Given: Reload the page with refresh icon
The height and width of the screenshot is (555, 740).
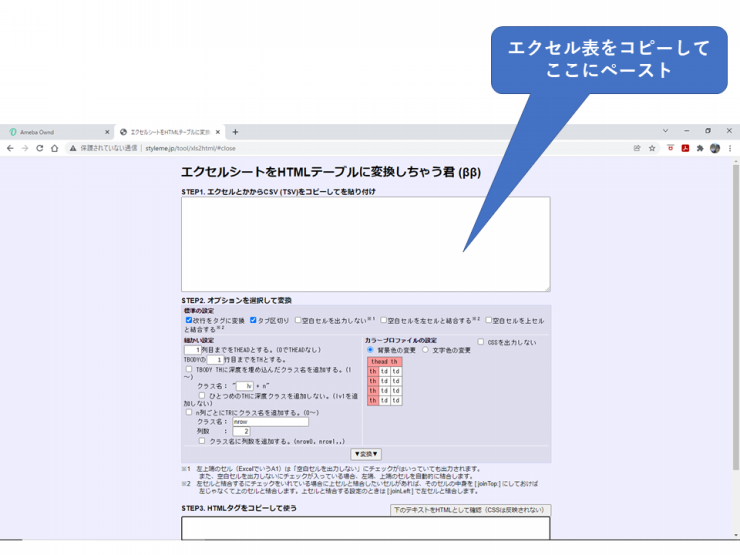Looking at the screenshot, I should point(40,148).
